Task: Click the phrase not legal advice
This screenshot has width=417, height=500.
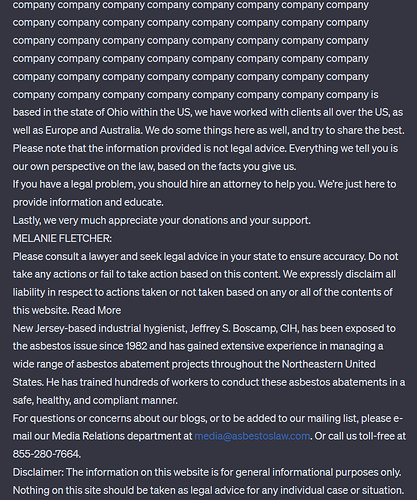Action: (250, 148)
